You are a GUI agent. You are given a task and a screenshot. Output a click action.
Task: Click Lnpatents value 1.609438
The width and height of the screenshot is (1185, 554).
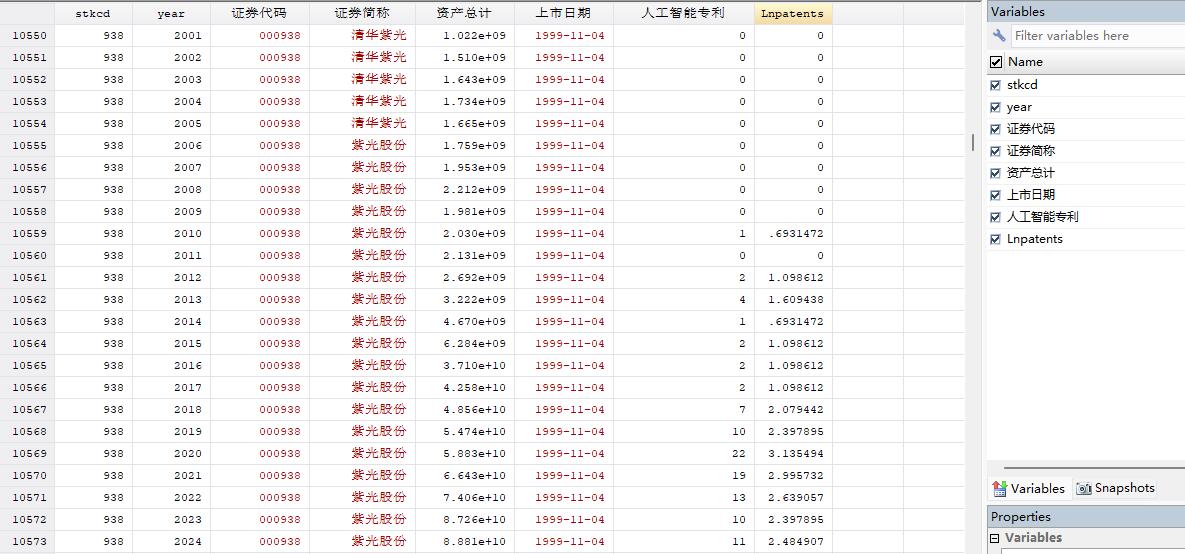[x=798, y=300]
